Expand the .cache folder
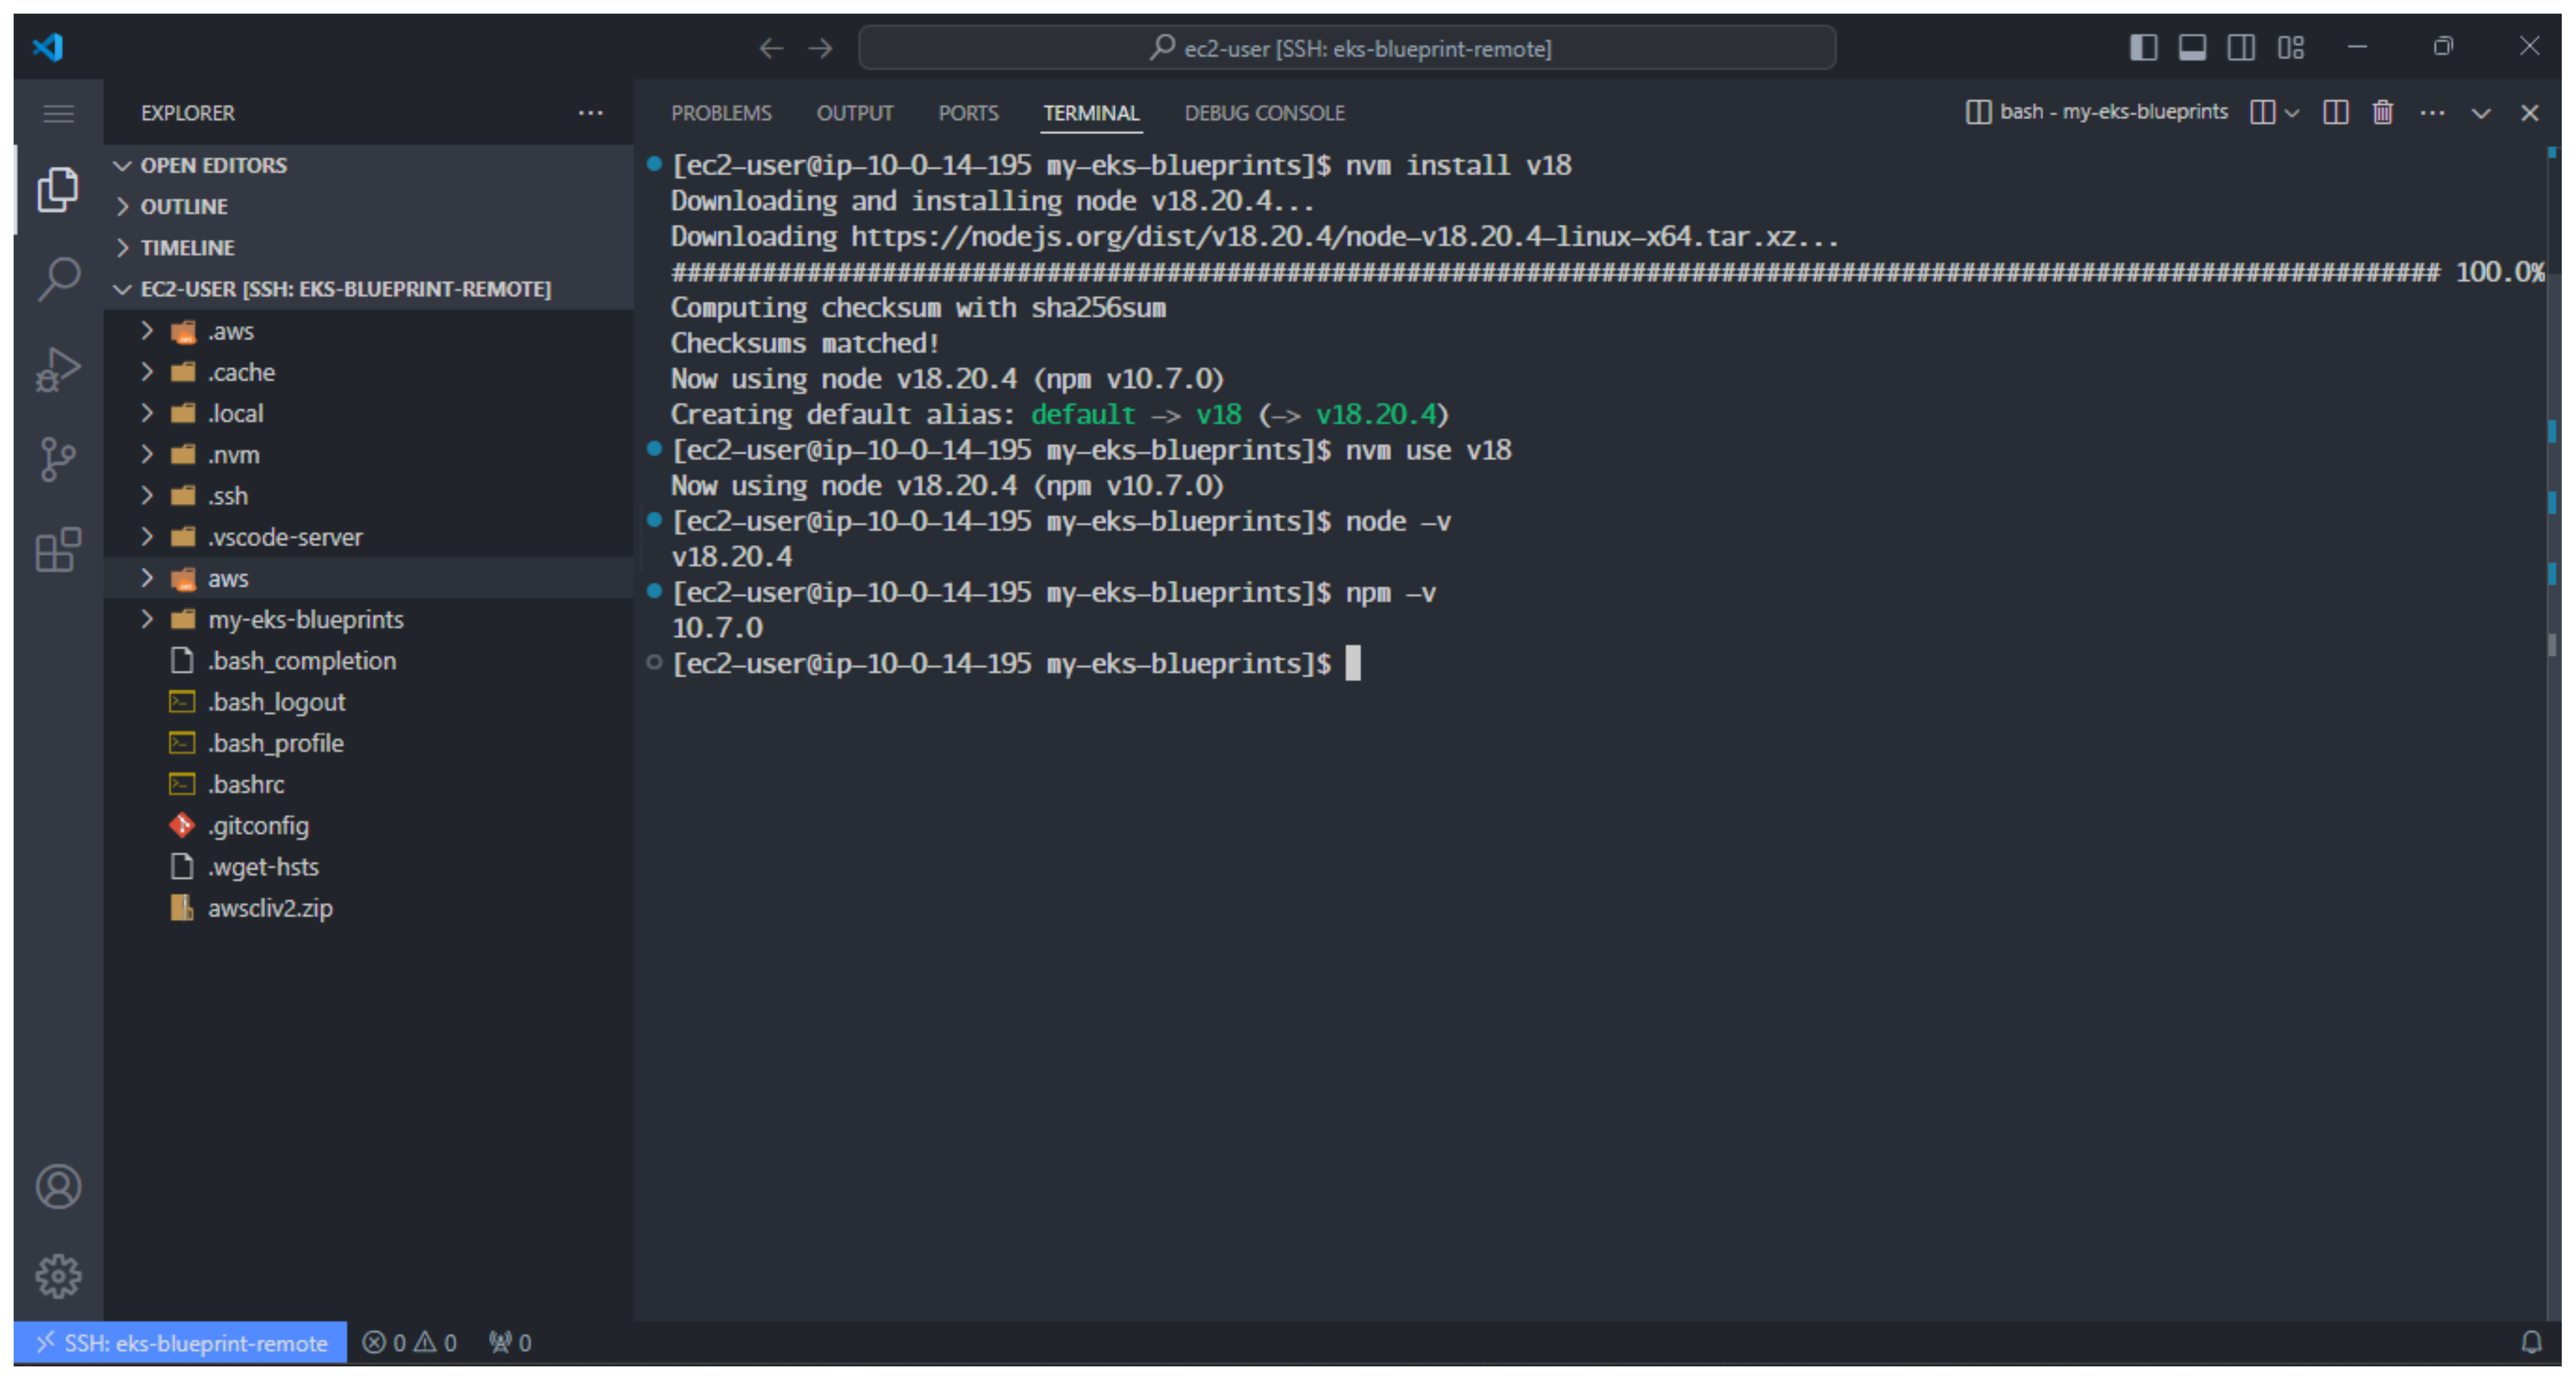Image resolution: width=2576 pixels, height=1380 pixels. tap(368, 372)
